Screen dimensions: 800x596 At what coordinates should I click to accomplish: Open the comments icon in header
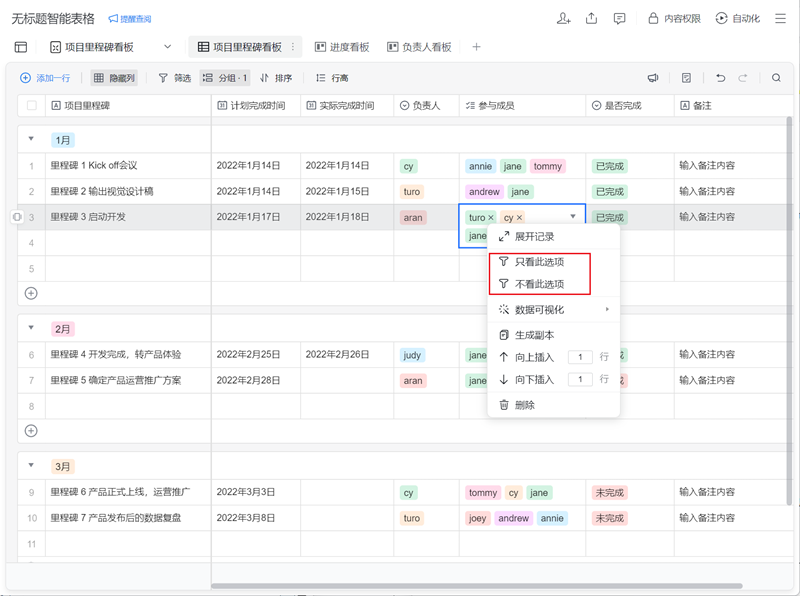(x=620, y=18)
